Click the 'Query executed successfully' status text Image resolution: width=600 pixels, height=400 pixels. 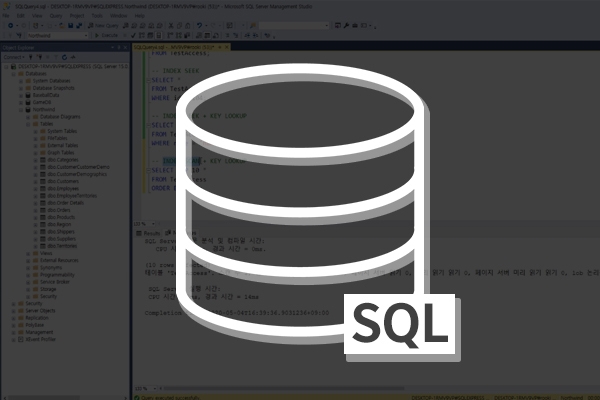170,398
